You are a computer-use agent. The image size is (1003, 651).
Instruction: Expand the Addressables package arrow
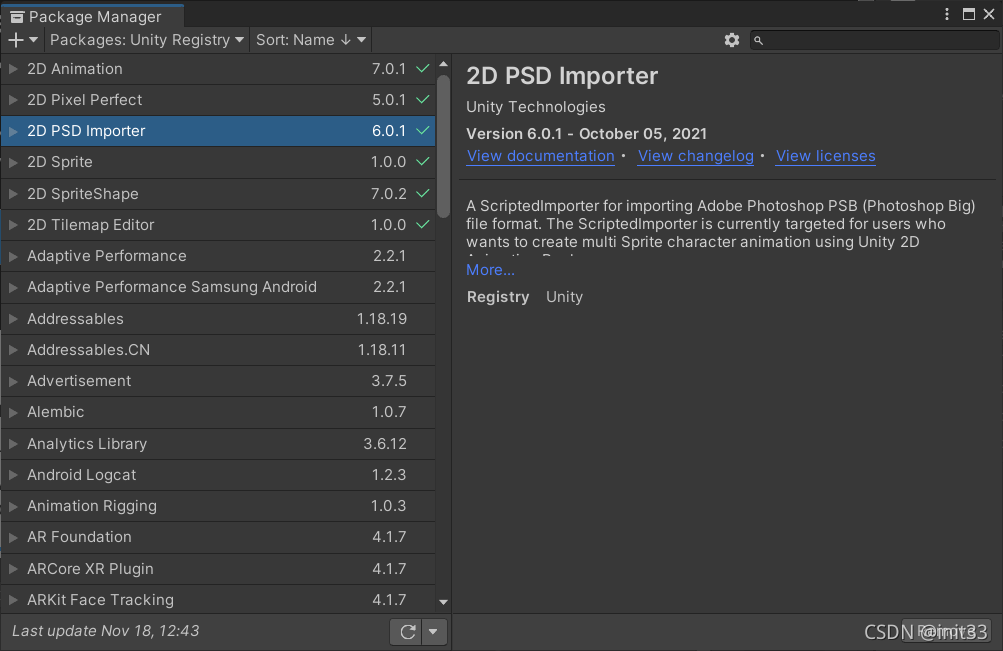[13, 318]
